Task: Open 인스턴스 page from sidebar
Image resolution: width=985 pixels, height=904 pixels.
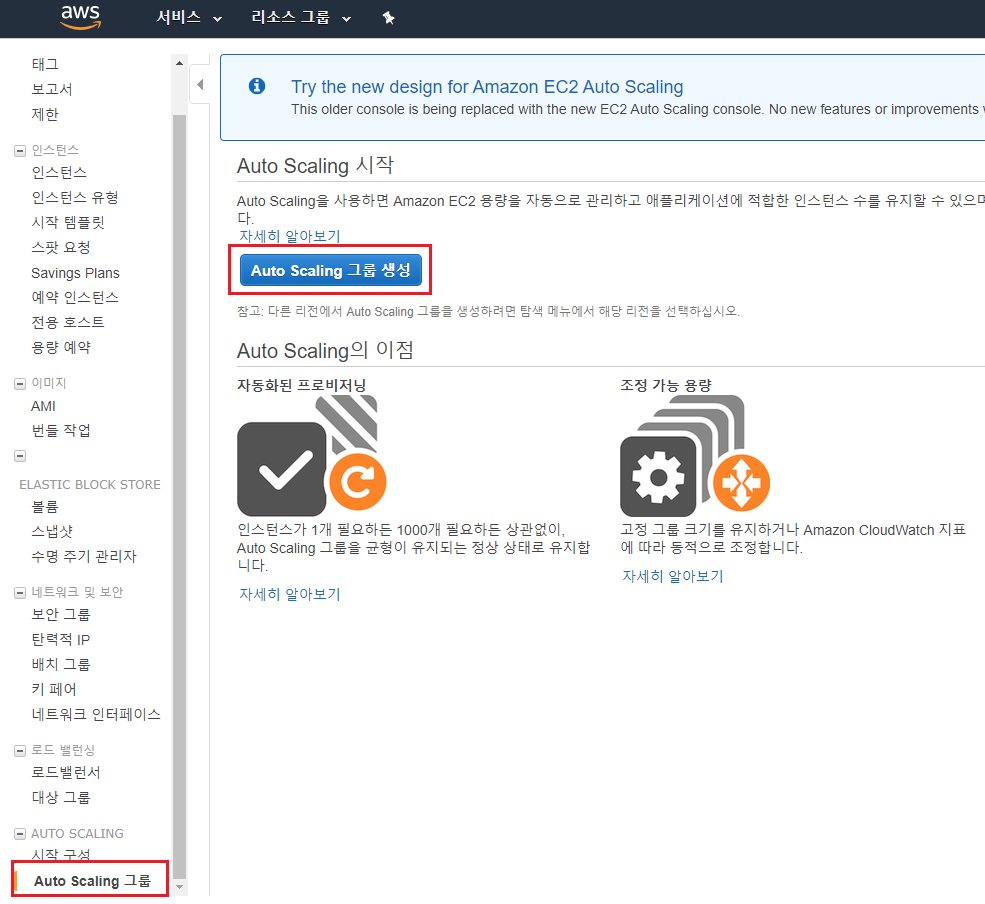Action: coord(59,173)
